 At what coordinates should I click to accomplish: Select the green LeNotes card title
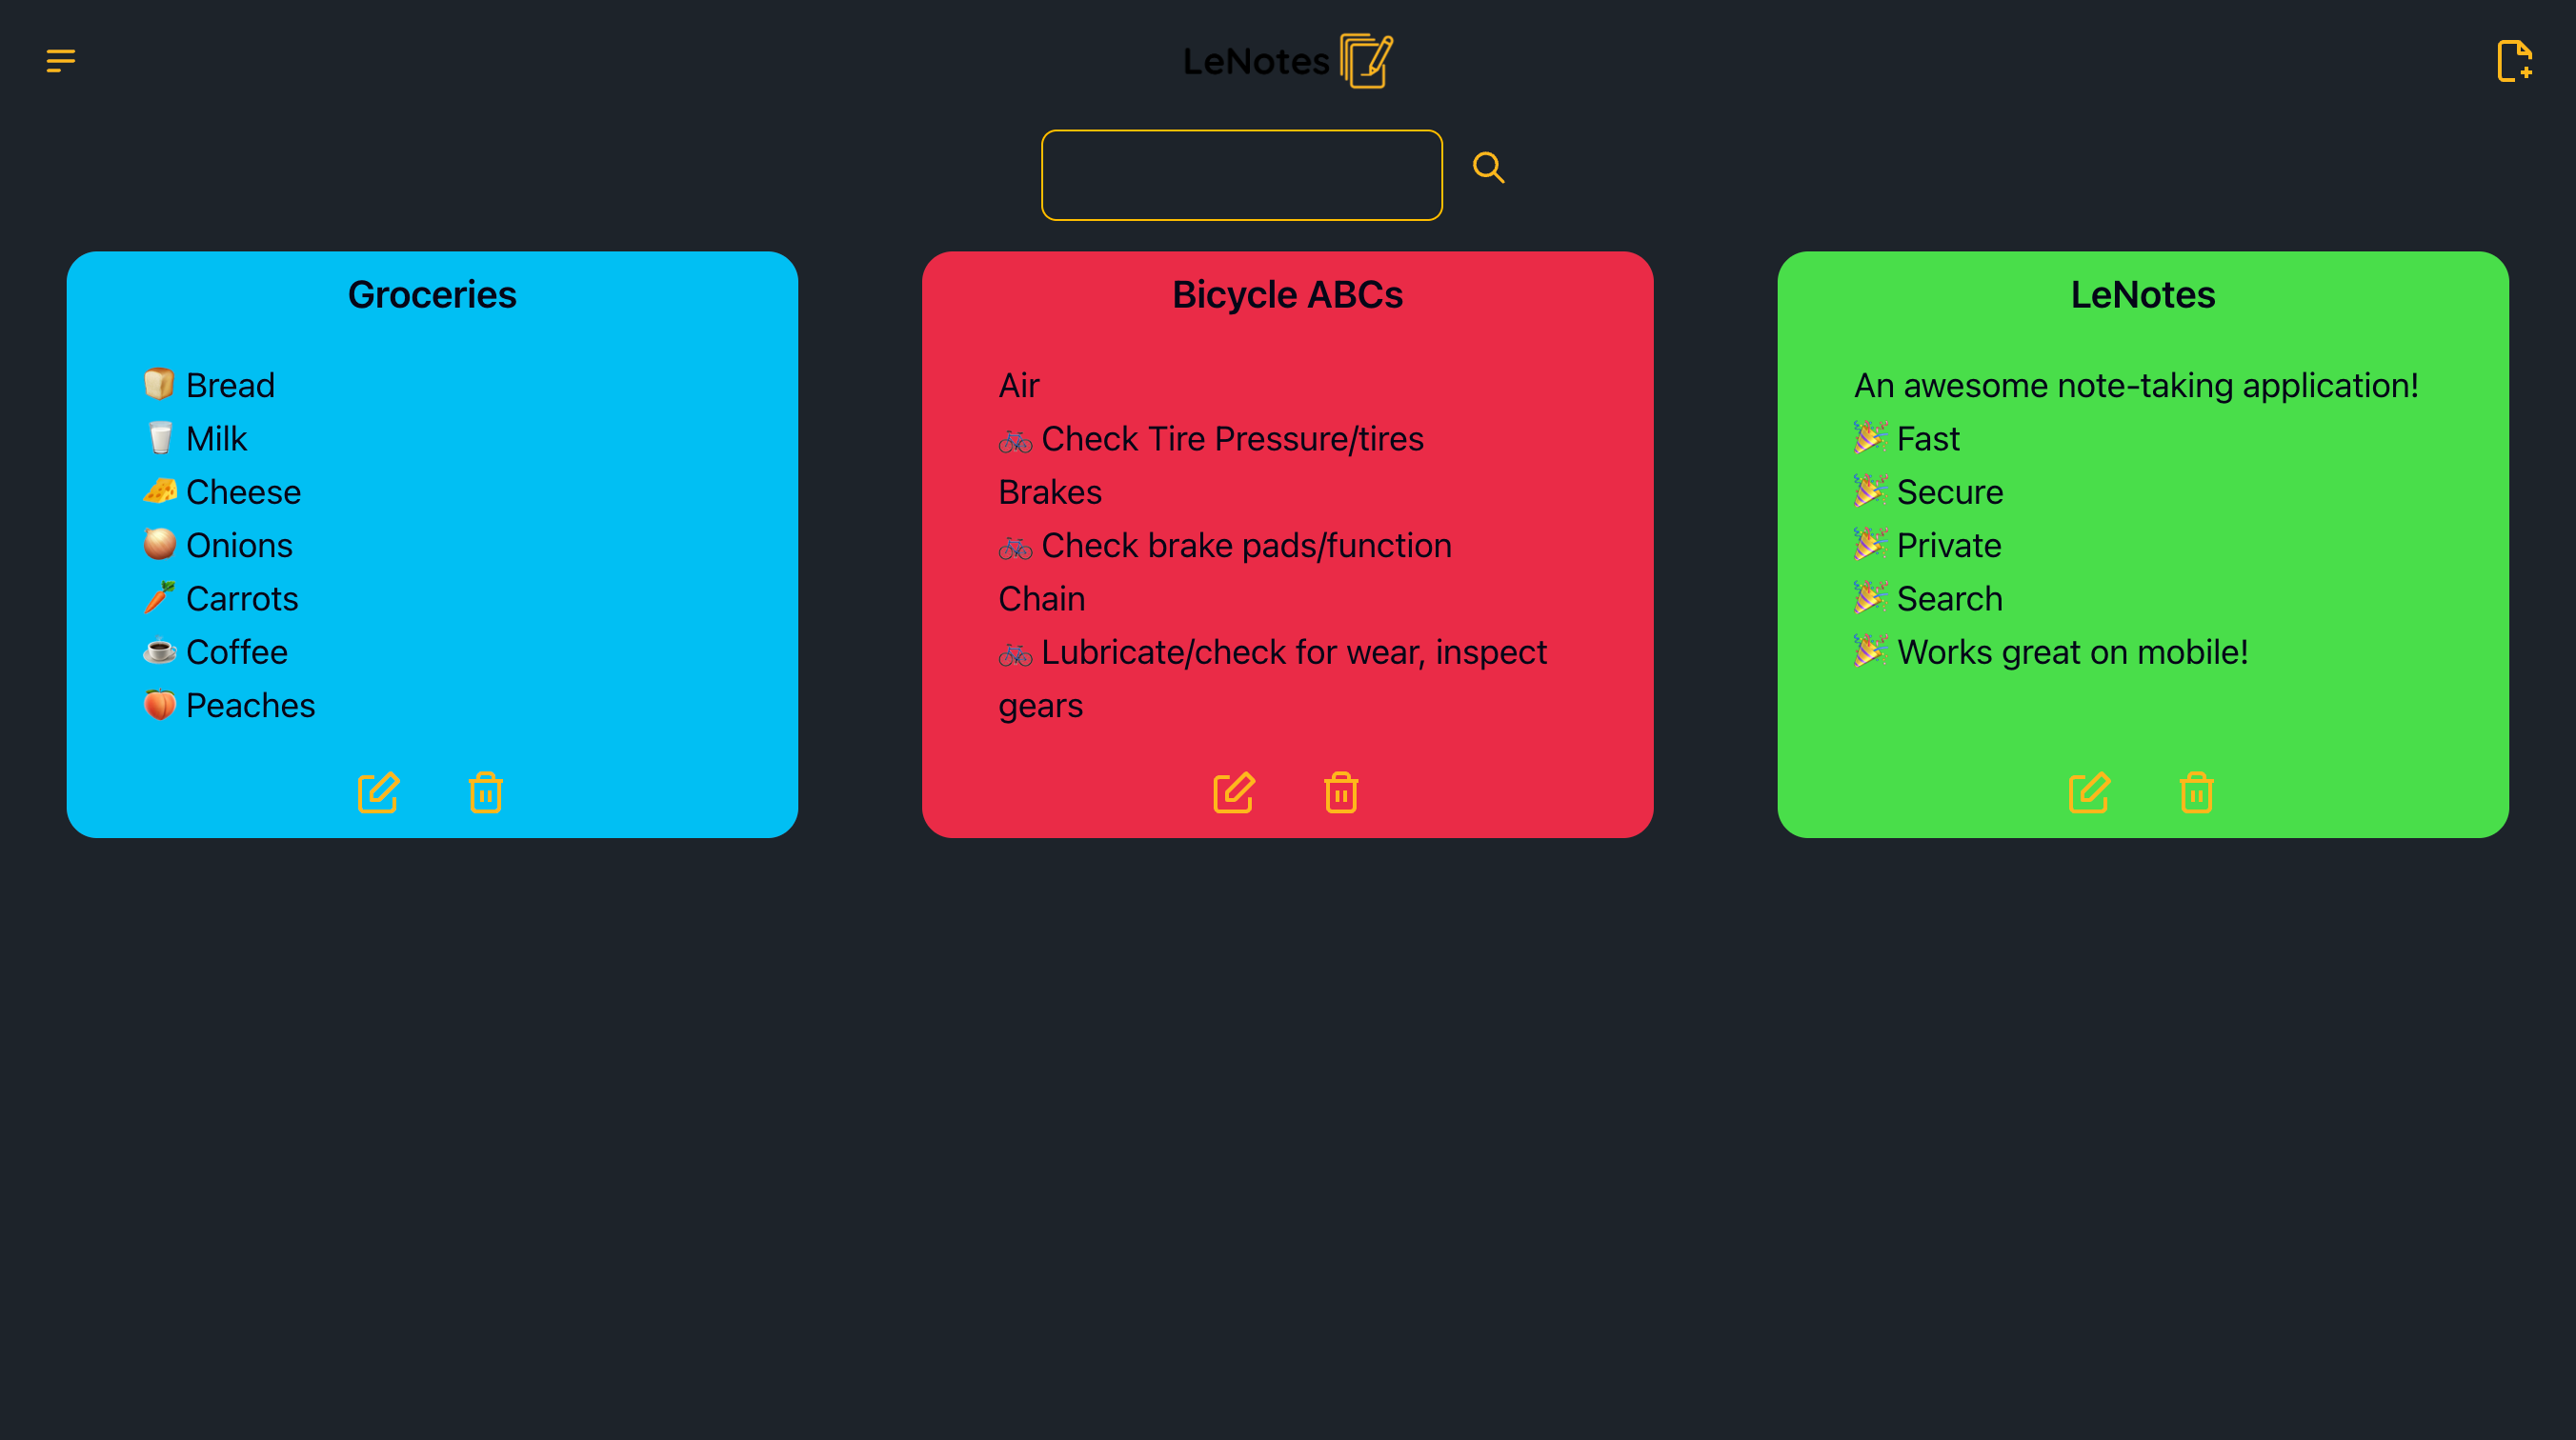2142,295
